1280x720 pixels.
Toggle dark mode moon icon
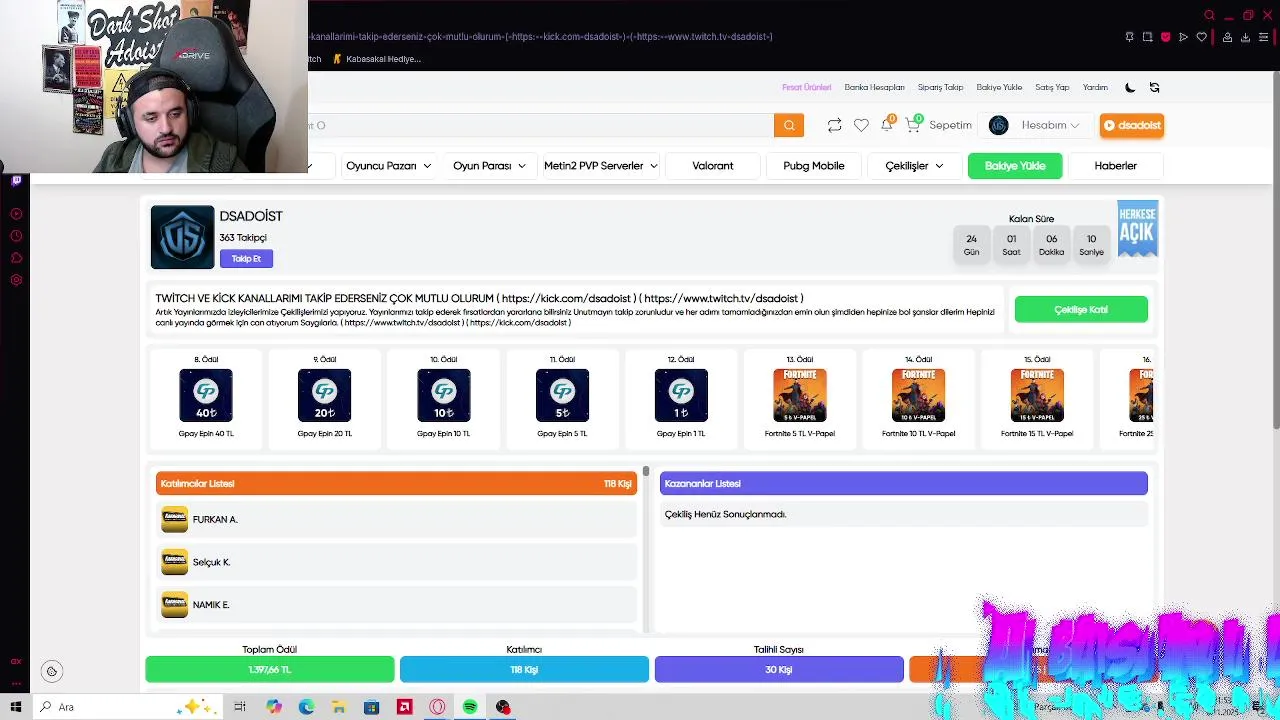[x=1130, y=87]
